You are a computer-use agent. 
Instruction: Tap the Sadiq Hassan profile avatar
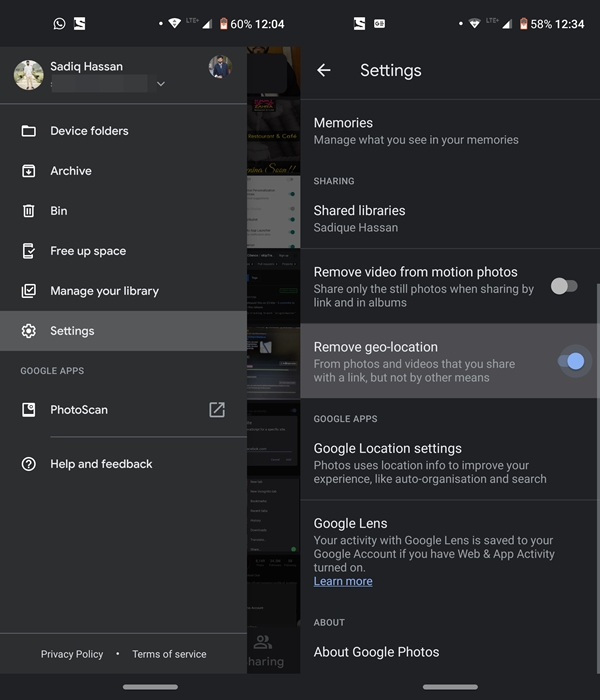[x=29, y=75]
